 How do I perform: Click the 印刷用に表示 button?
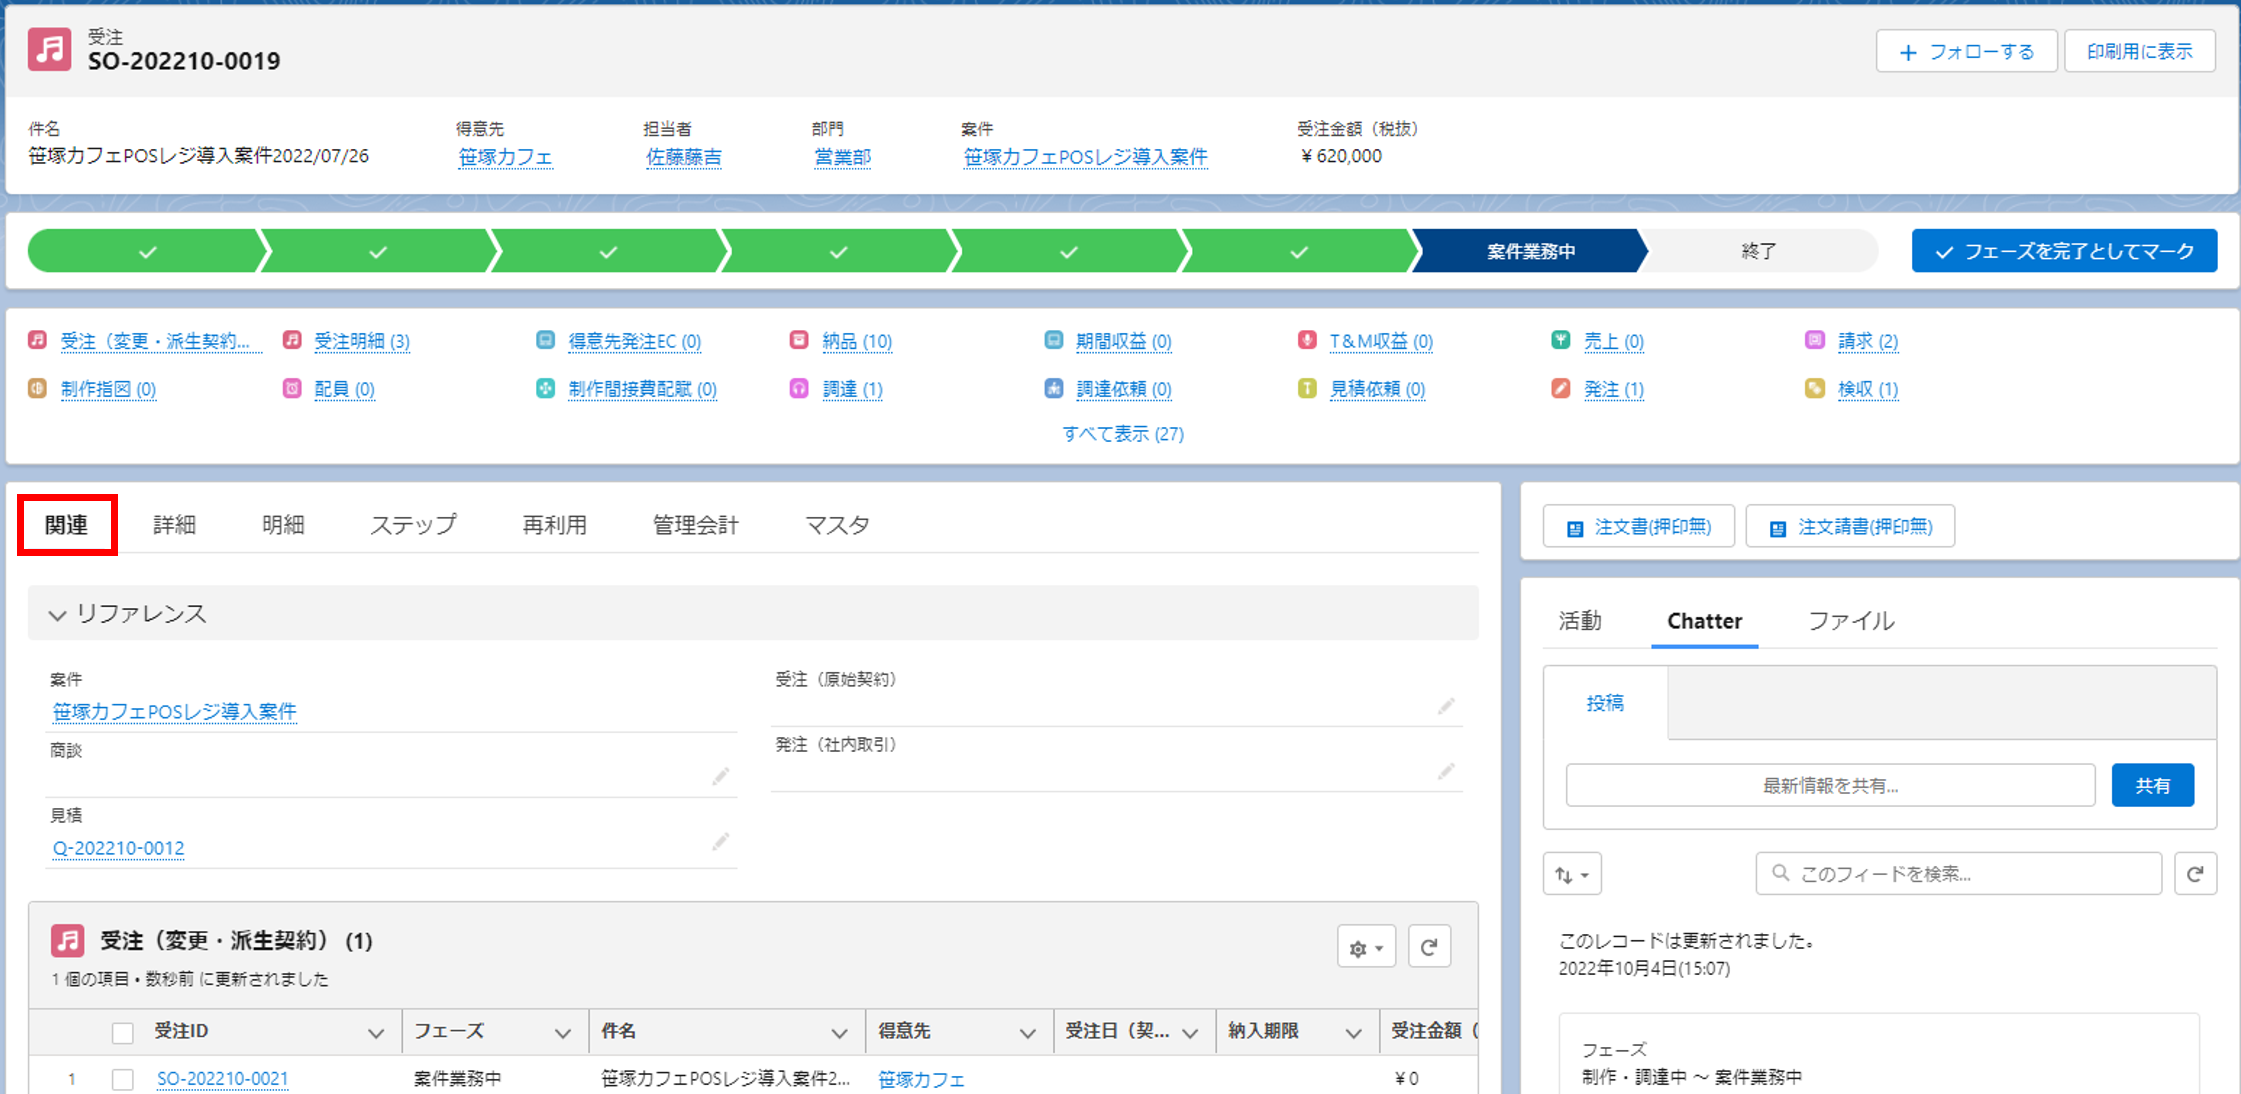tap(2140, 51)
